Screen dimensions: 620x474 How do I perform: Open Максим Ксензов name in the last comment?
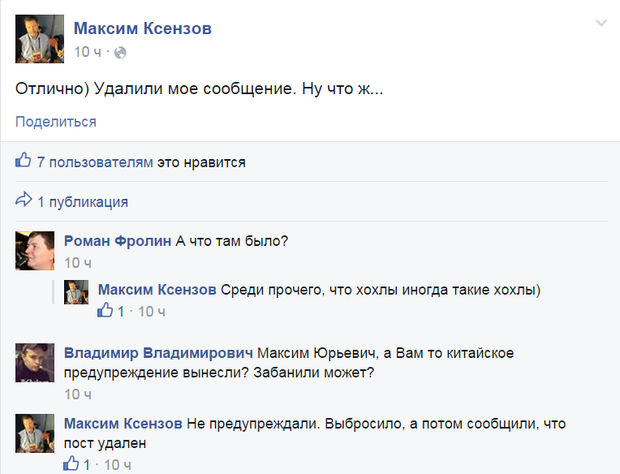point(123,424)
